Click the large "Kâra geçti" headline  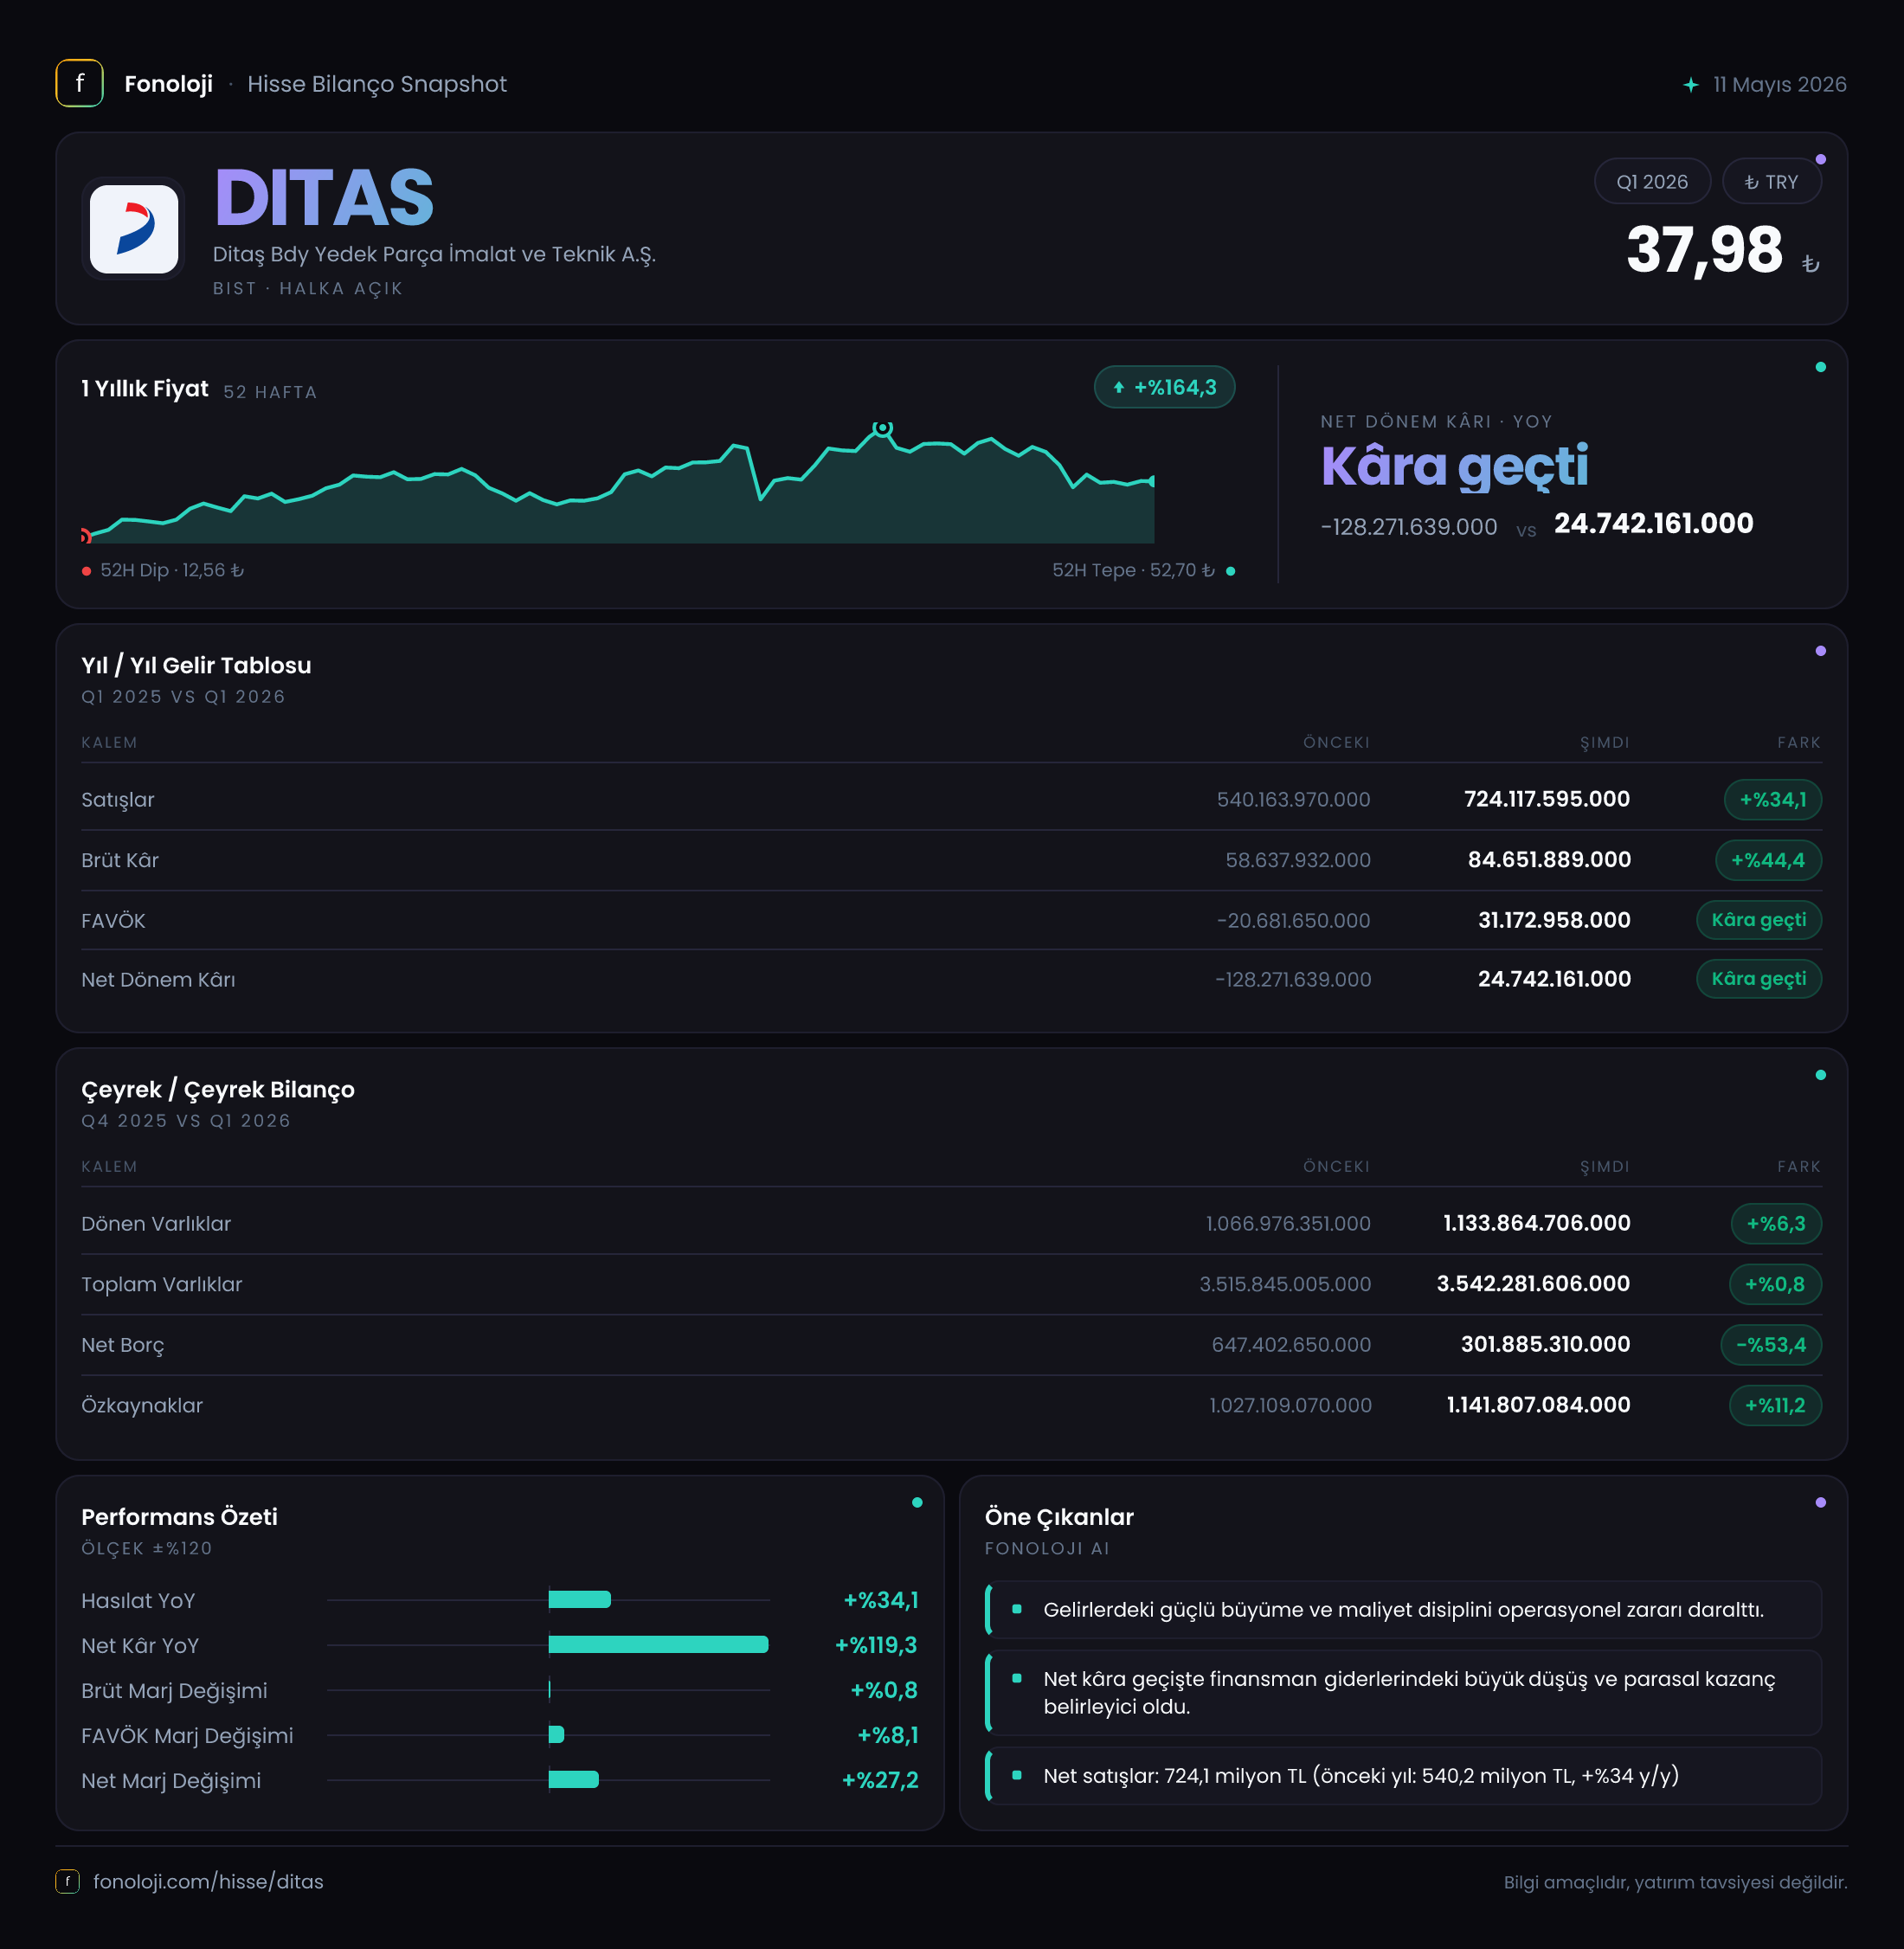1454,468
